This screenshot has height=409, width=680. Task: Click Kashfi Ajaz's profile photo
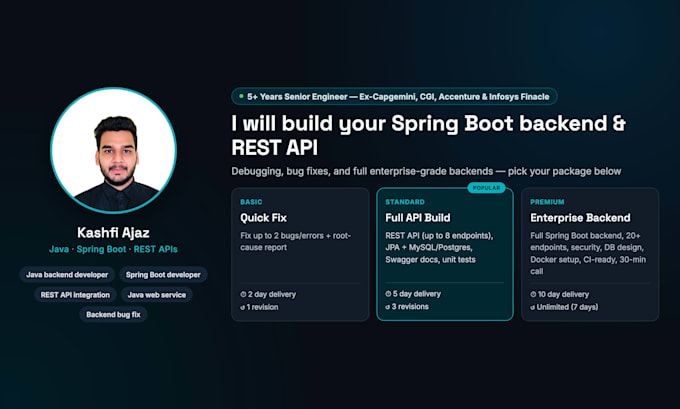(114, 150)
